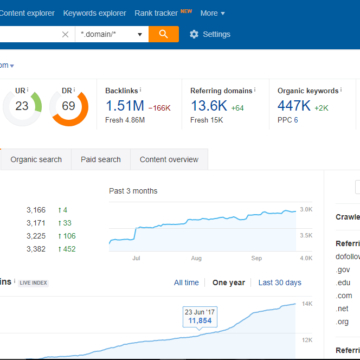Screen dimensions: 360x360
Task: Click the orange search magnifier button
Action: click(163, 34)
